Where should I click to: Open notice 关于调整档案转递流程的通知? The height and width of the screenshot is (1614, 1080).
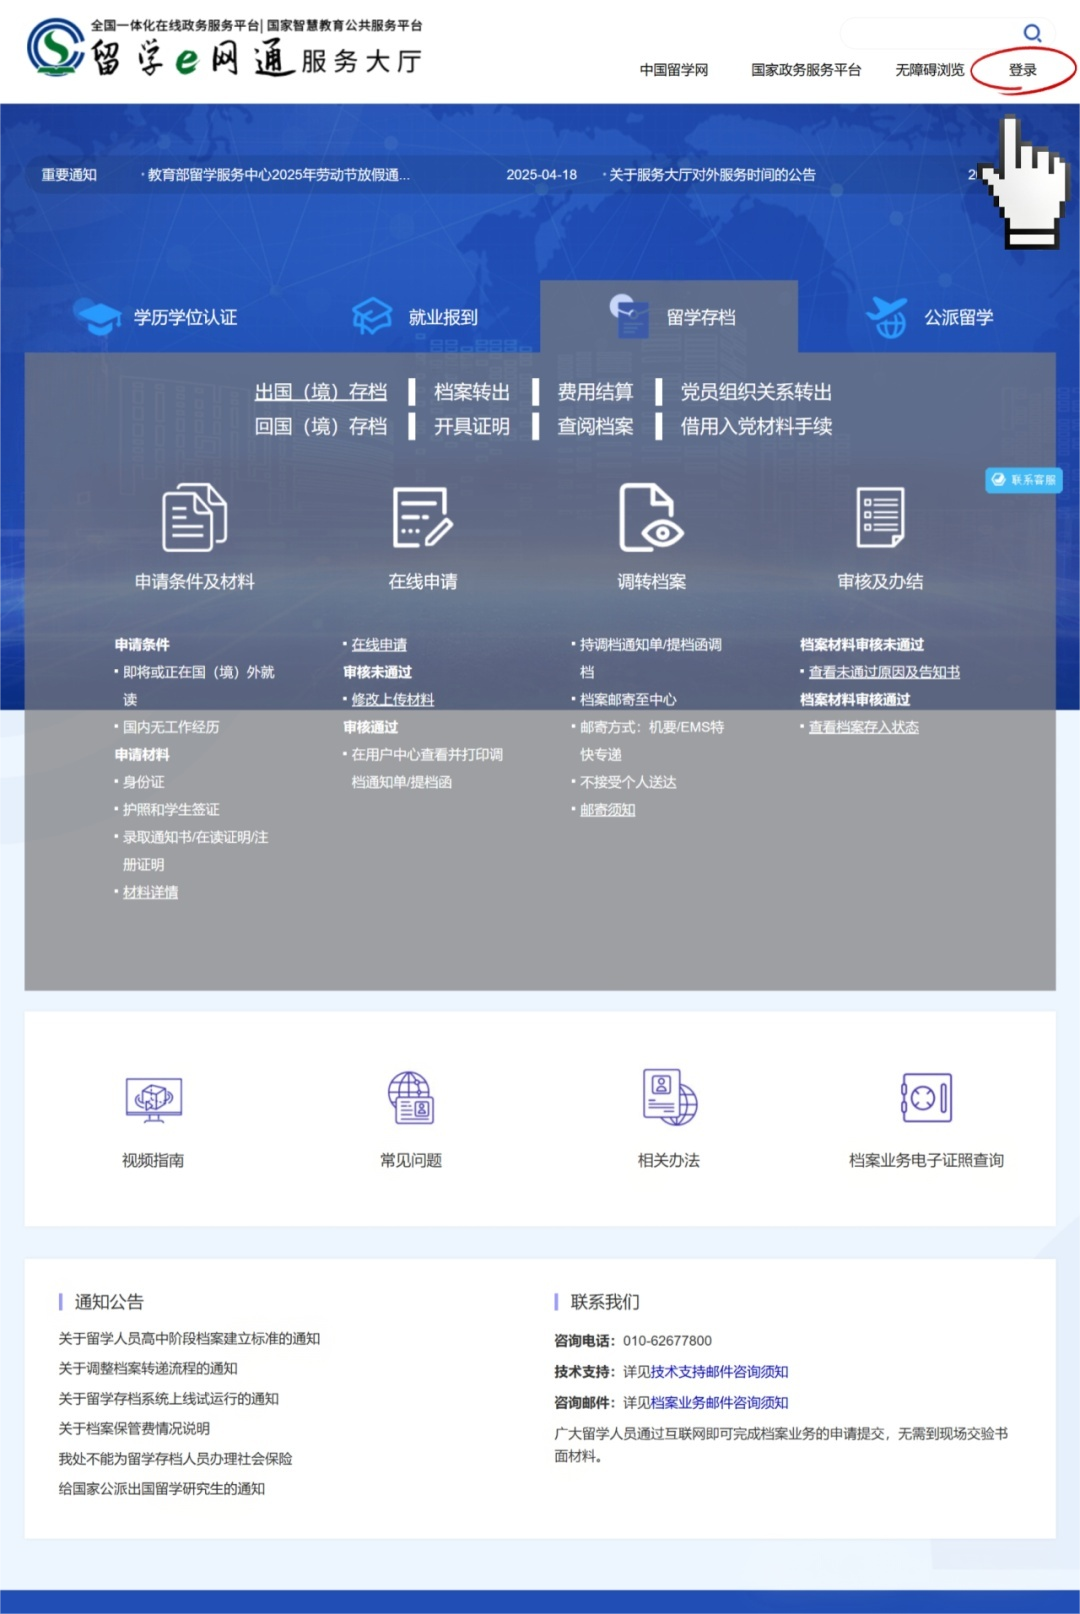[148, 1369]
